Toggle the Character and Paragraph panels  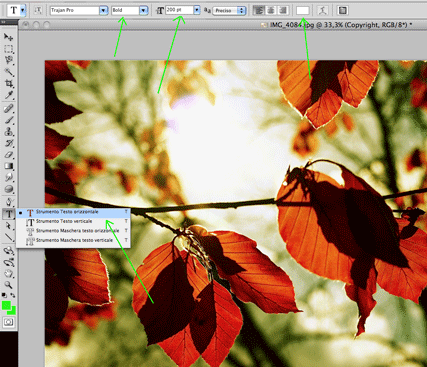(x=342, y=10)
